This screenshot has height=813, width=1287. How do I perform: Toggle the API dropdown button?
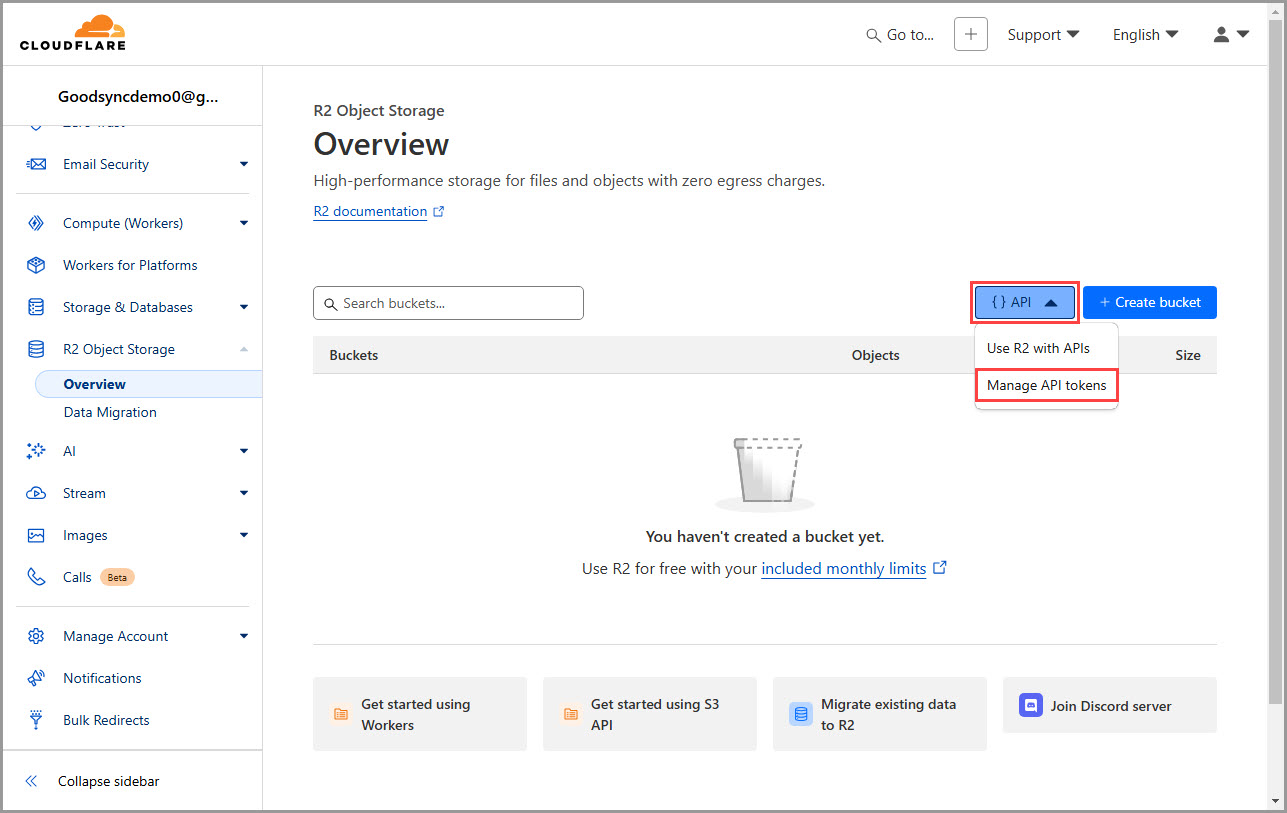[x=1025, y=302]
